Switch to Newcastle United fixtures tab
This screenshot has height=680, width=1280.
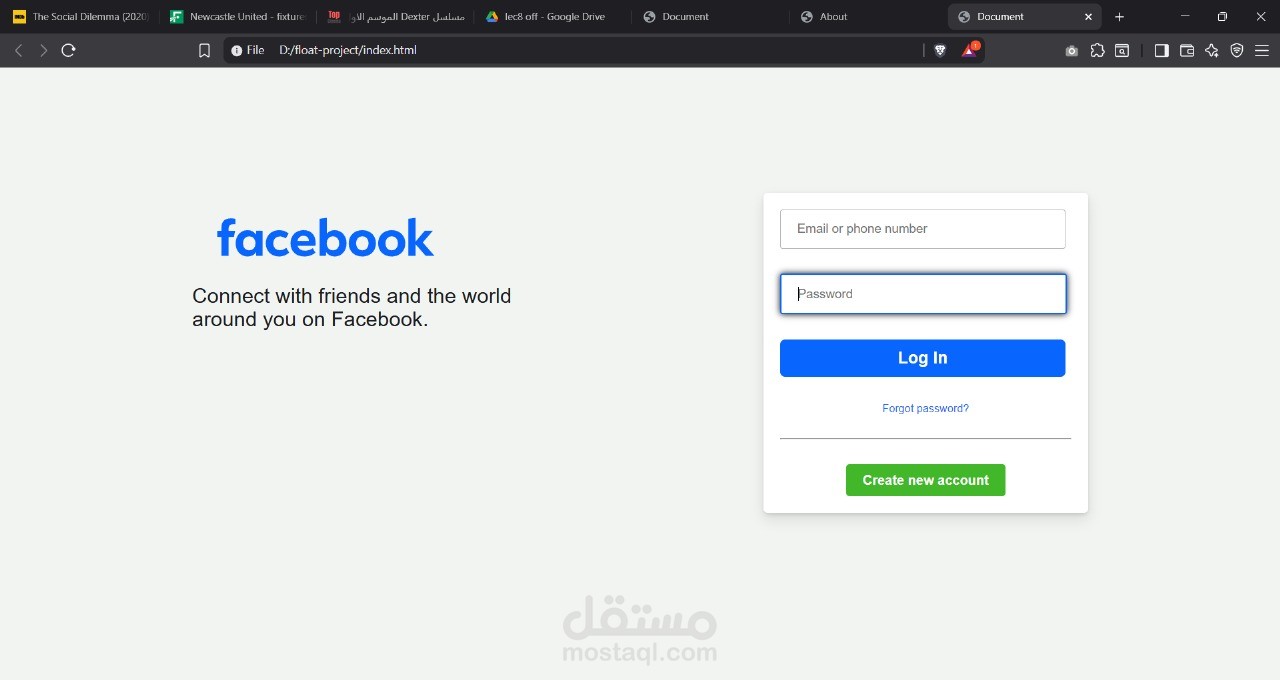tap(238, 17)
